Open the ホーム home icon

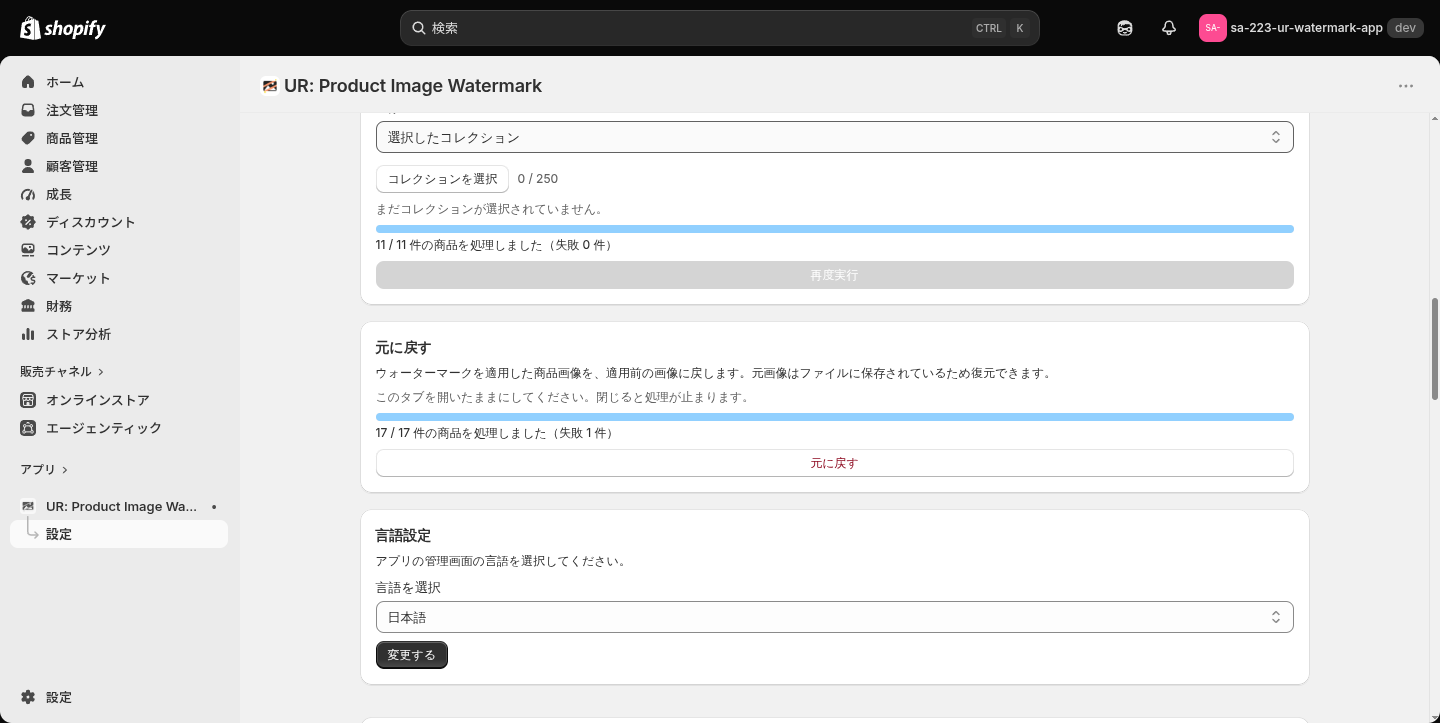point(28,82)
